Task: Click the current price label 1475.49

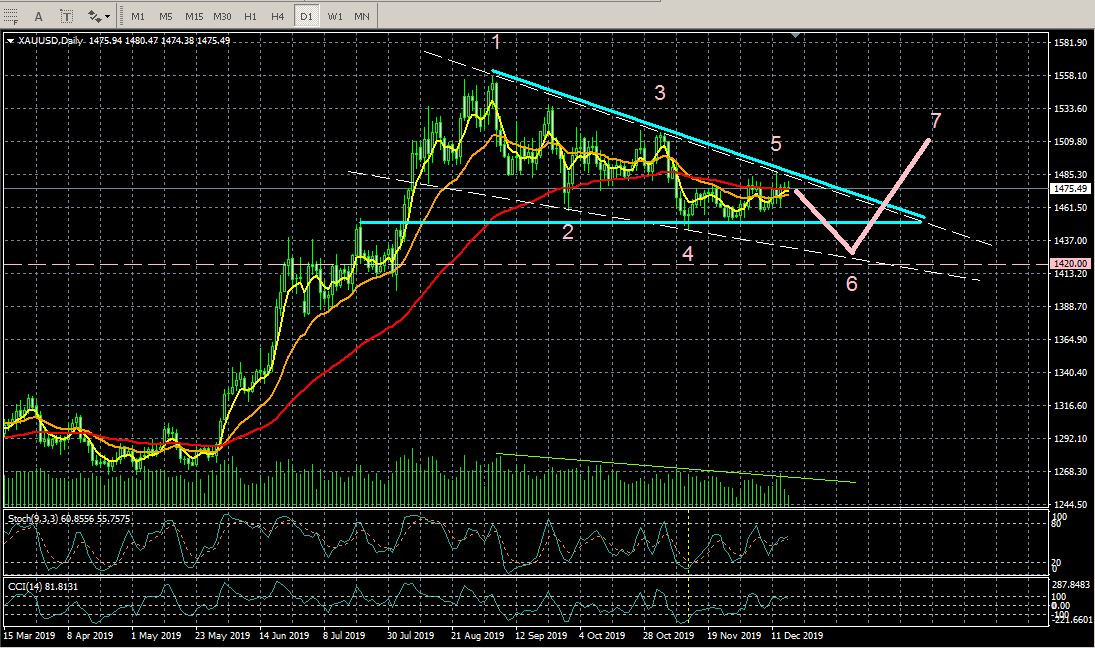Action: click(x=1071, y=189)
